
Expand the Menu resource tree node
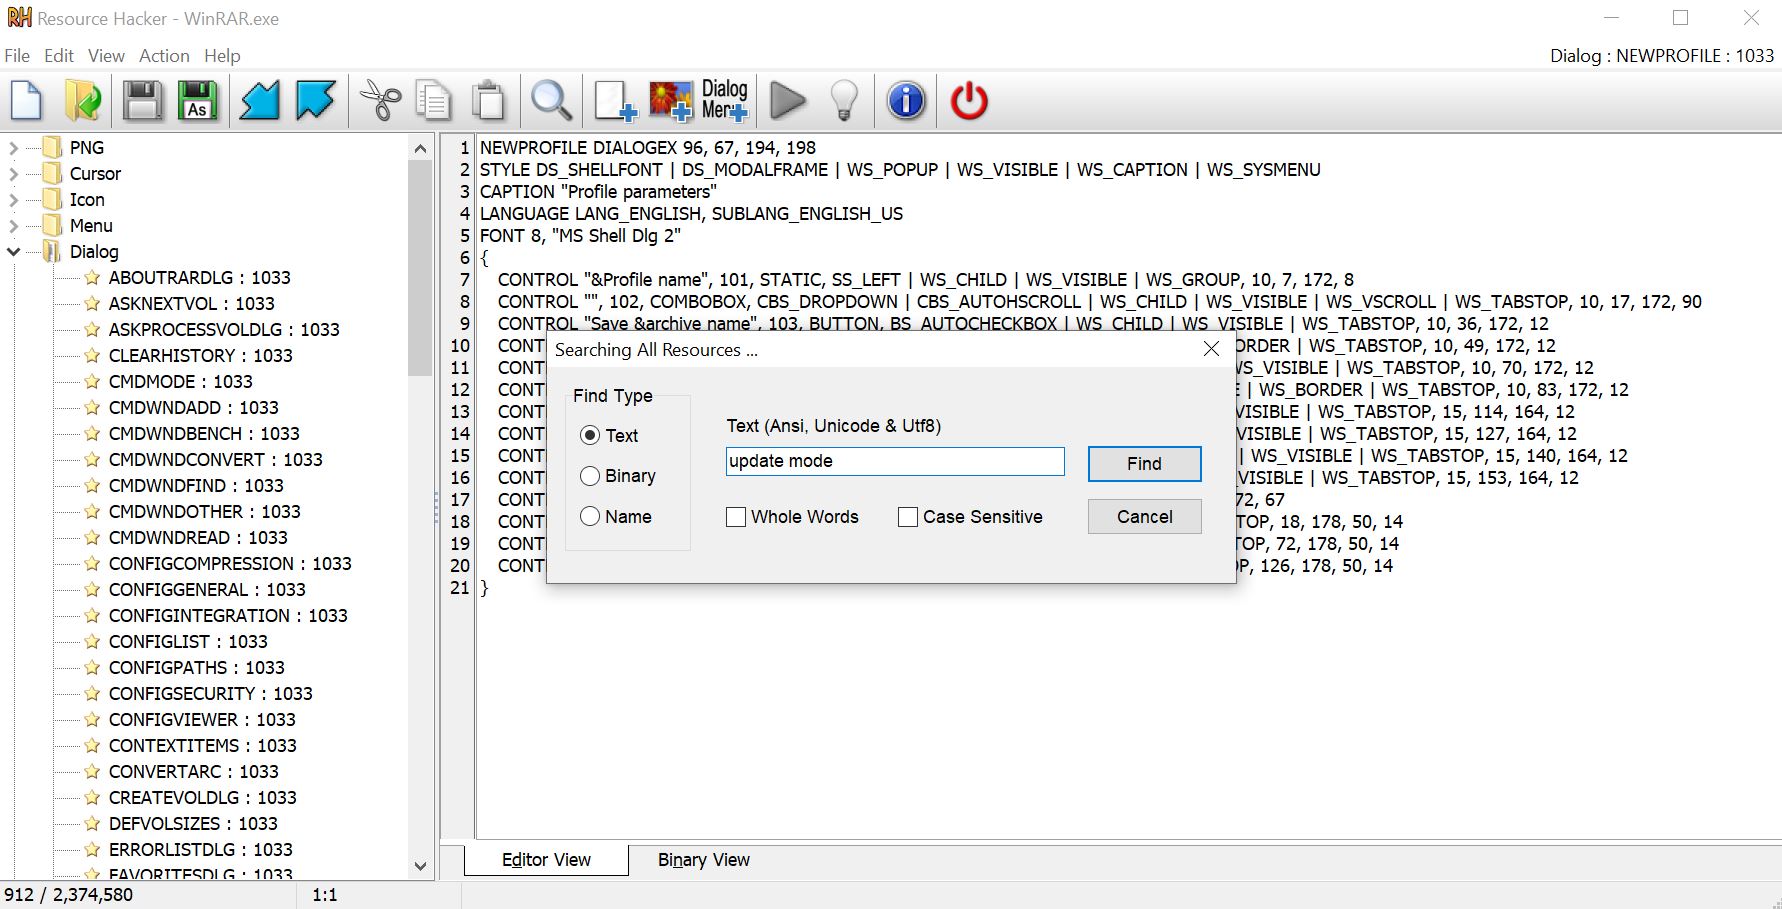point(13,225)
